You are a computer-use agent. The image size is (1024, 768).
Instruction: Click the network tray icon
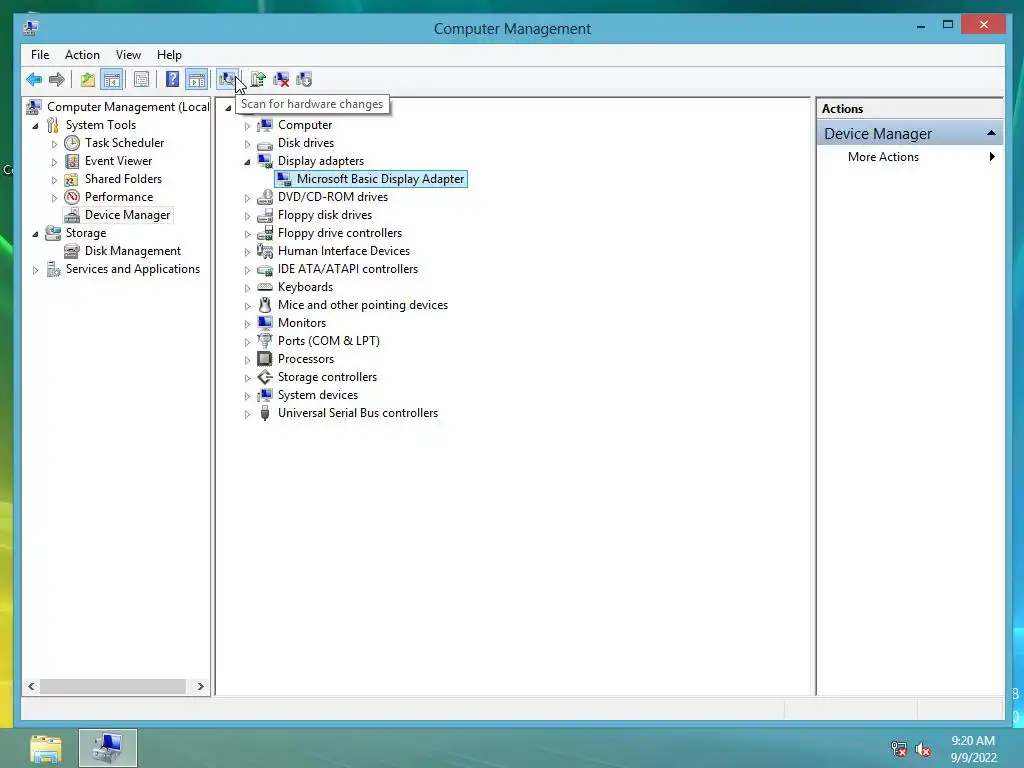tap(899, 749)
